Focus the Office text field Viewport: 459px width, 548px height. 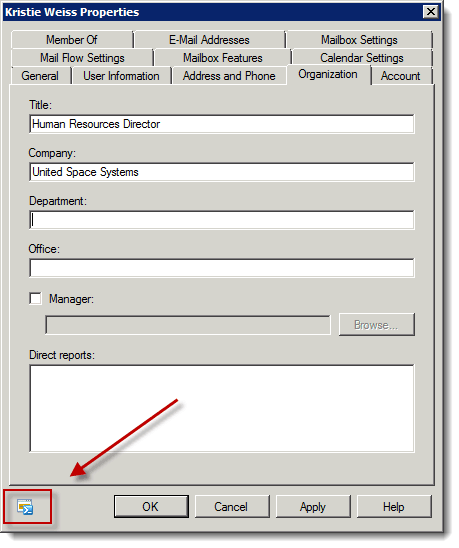pos(222,268)
